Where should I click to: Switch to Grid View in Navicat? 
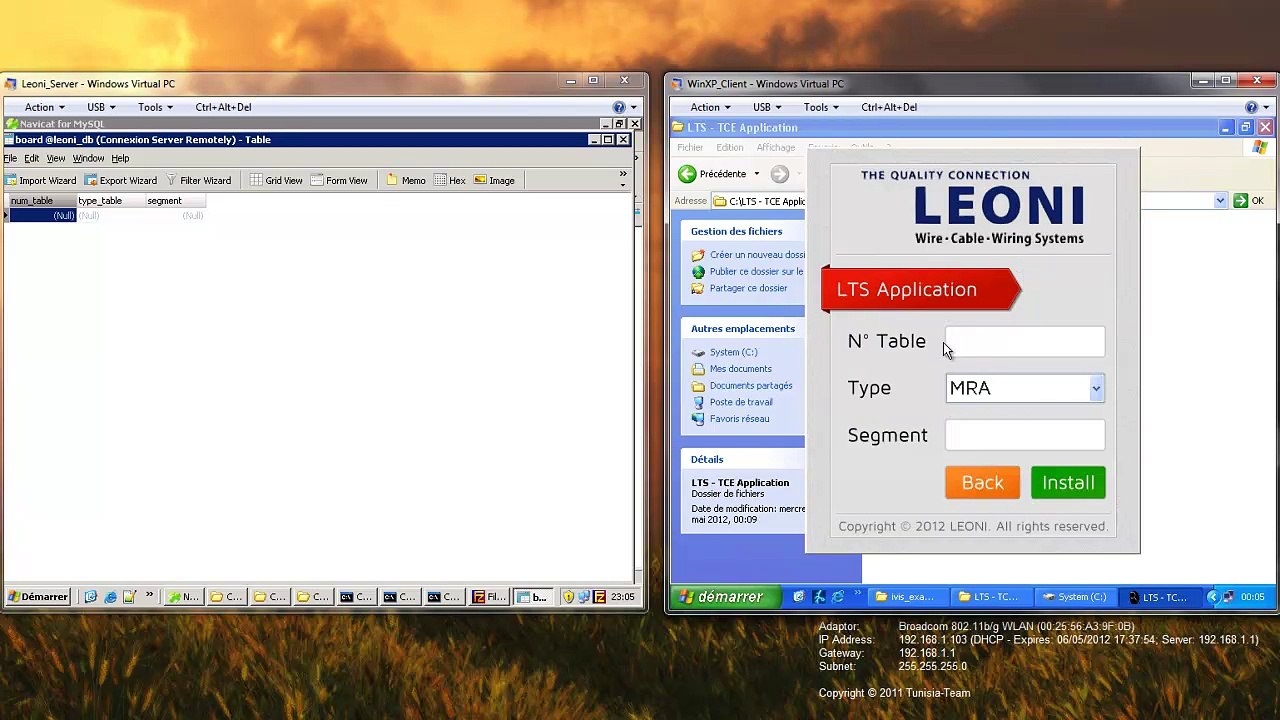(276, 181)
